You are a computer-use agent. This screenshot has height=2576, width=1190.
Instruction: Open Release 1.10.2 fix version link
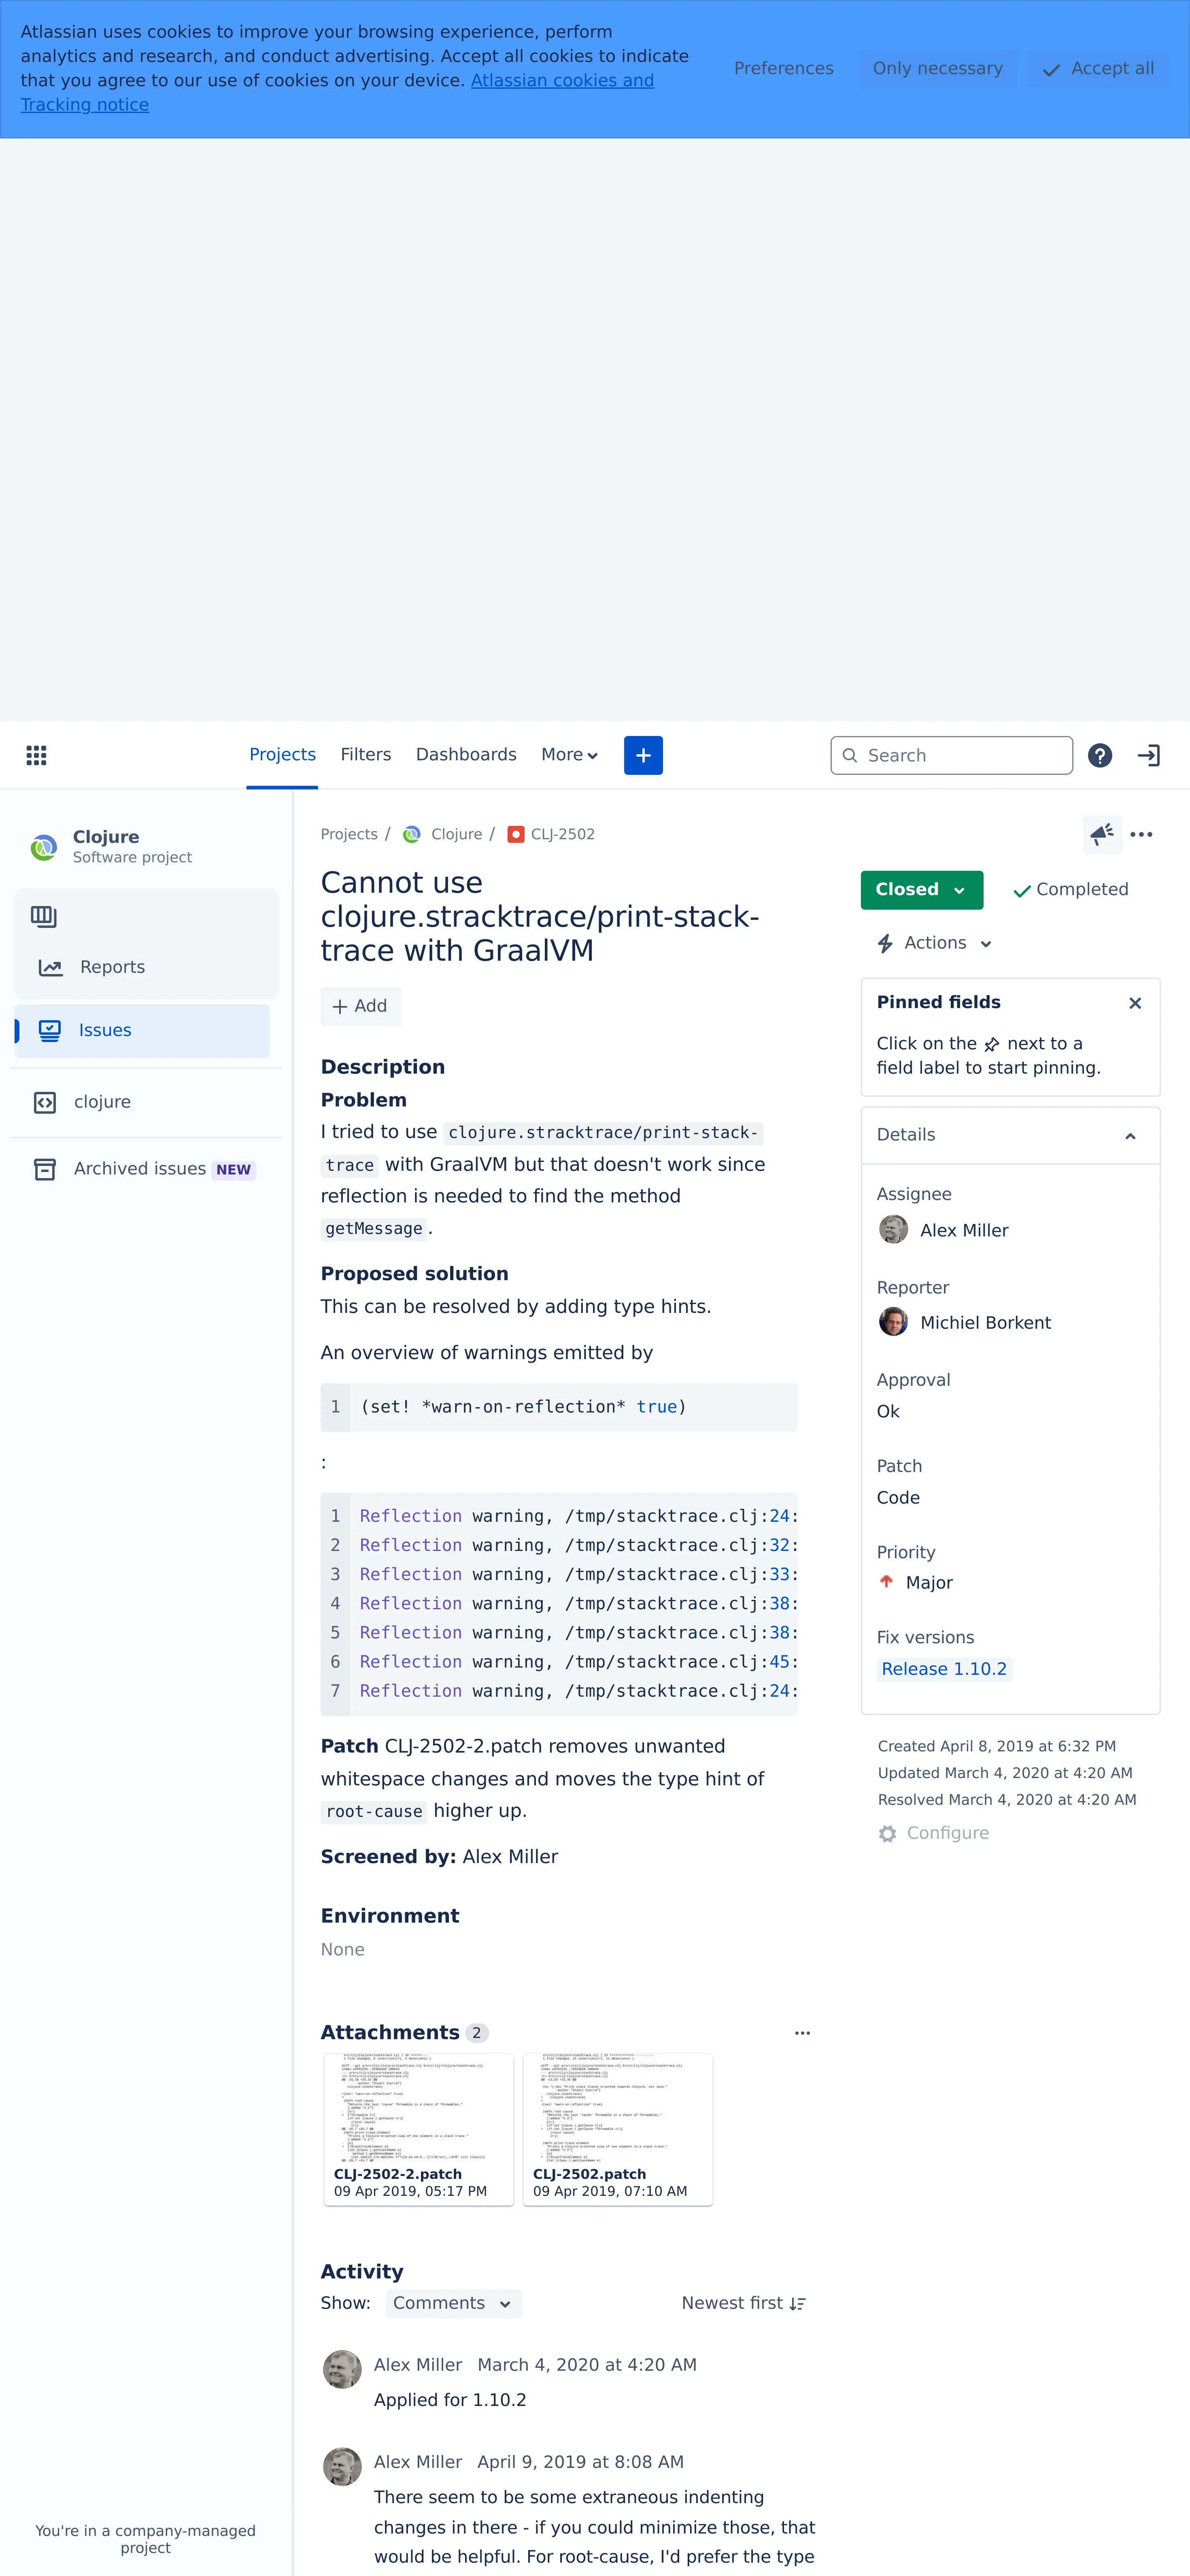point(944,1669)
